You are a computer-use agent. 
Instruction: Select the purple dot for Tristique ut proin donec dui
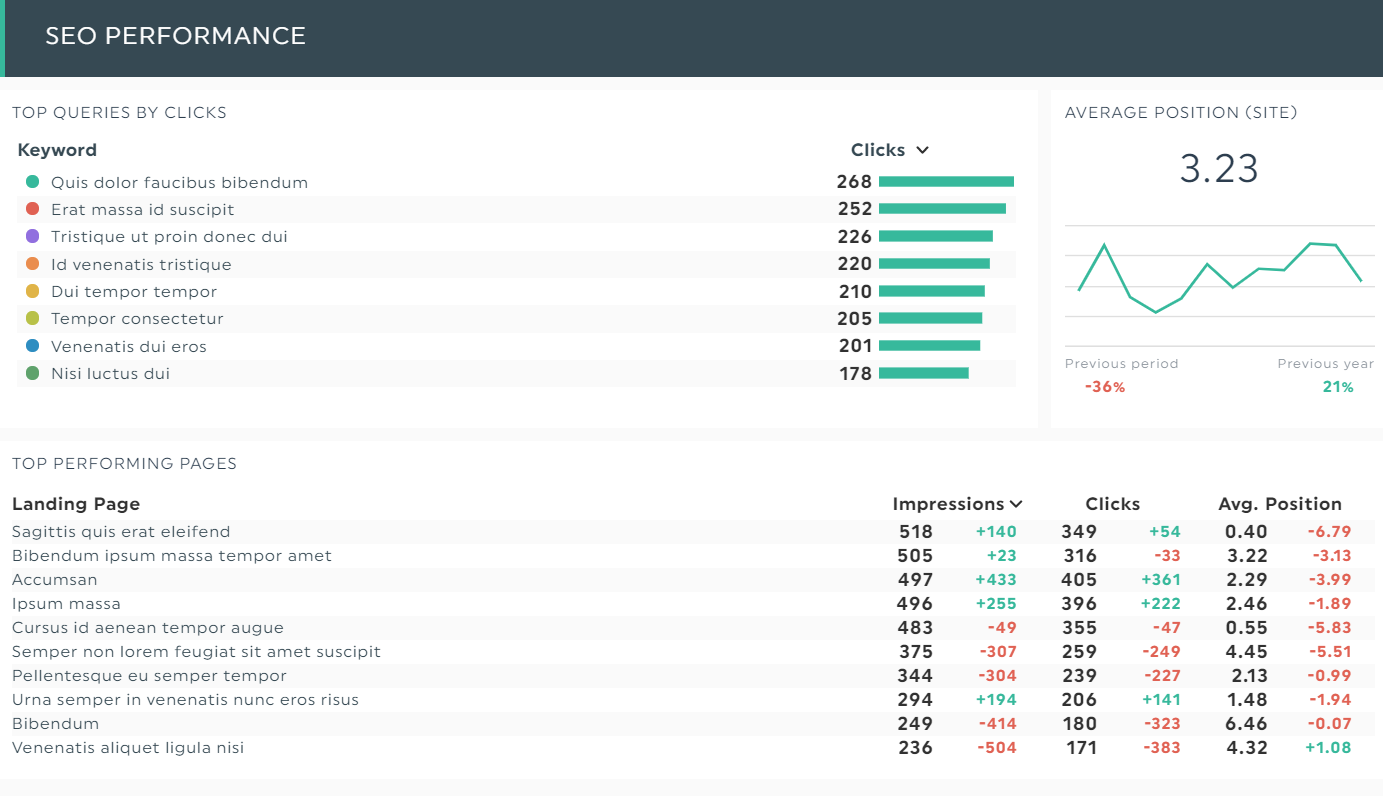[x=32, y=237]
